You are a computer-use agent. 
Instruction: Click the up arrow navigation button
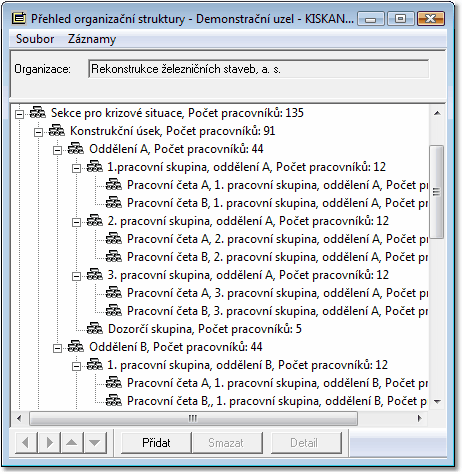[72, 443]
